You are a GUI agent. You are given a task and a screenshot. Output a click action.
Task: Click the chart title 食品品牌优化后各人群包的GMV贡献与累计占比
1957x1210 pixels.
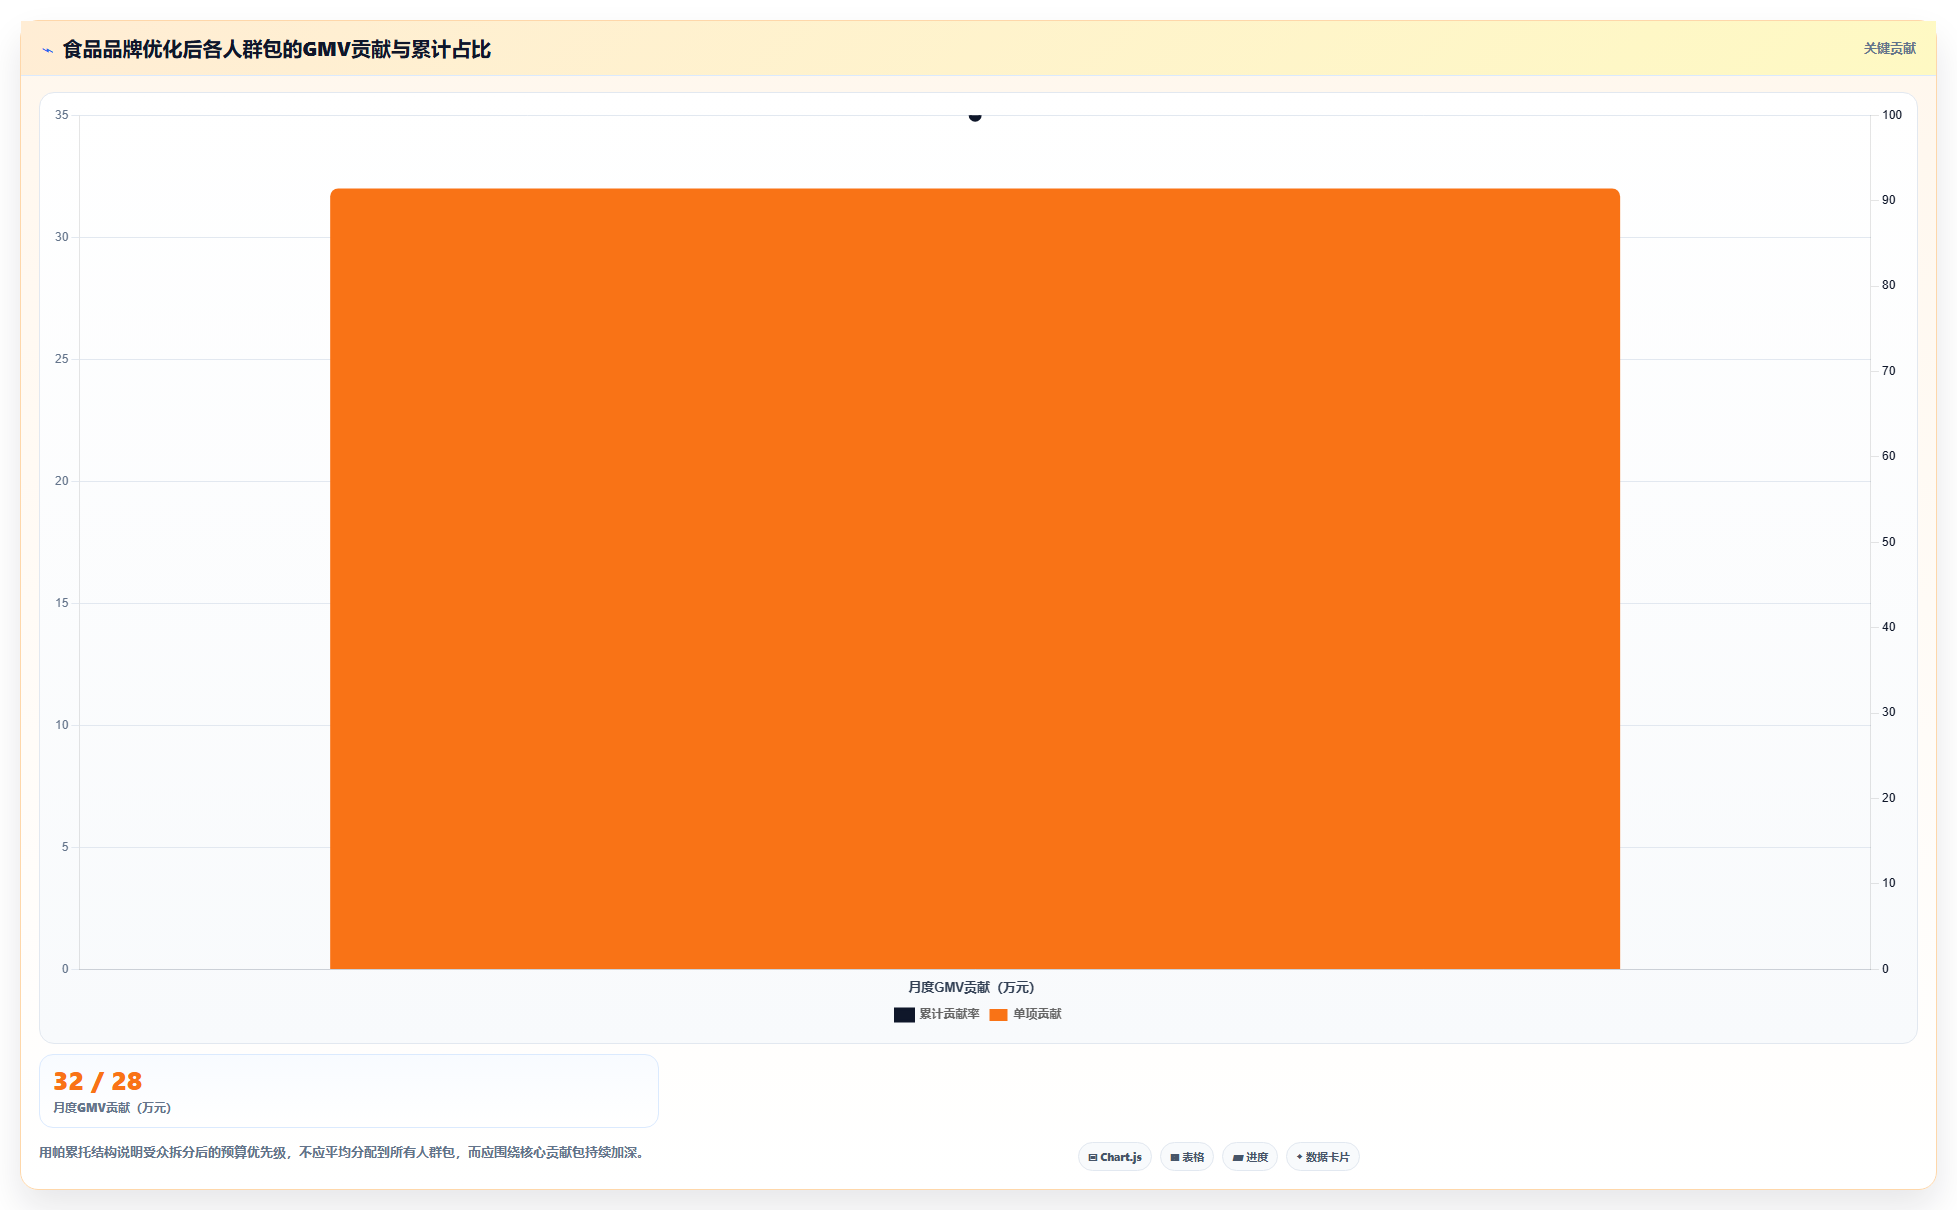(277, 49)
